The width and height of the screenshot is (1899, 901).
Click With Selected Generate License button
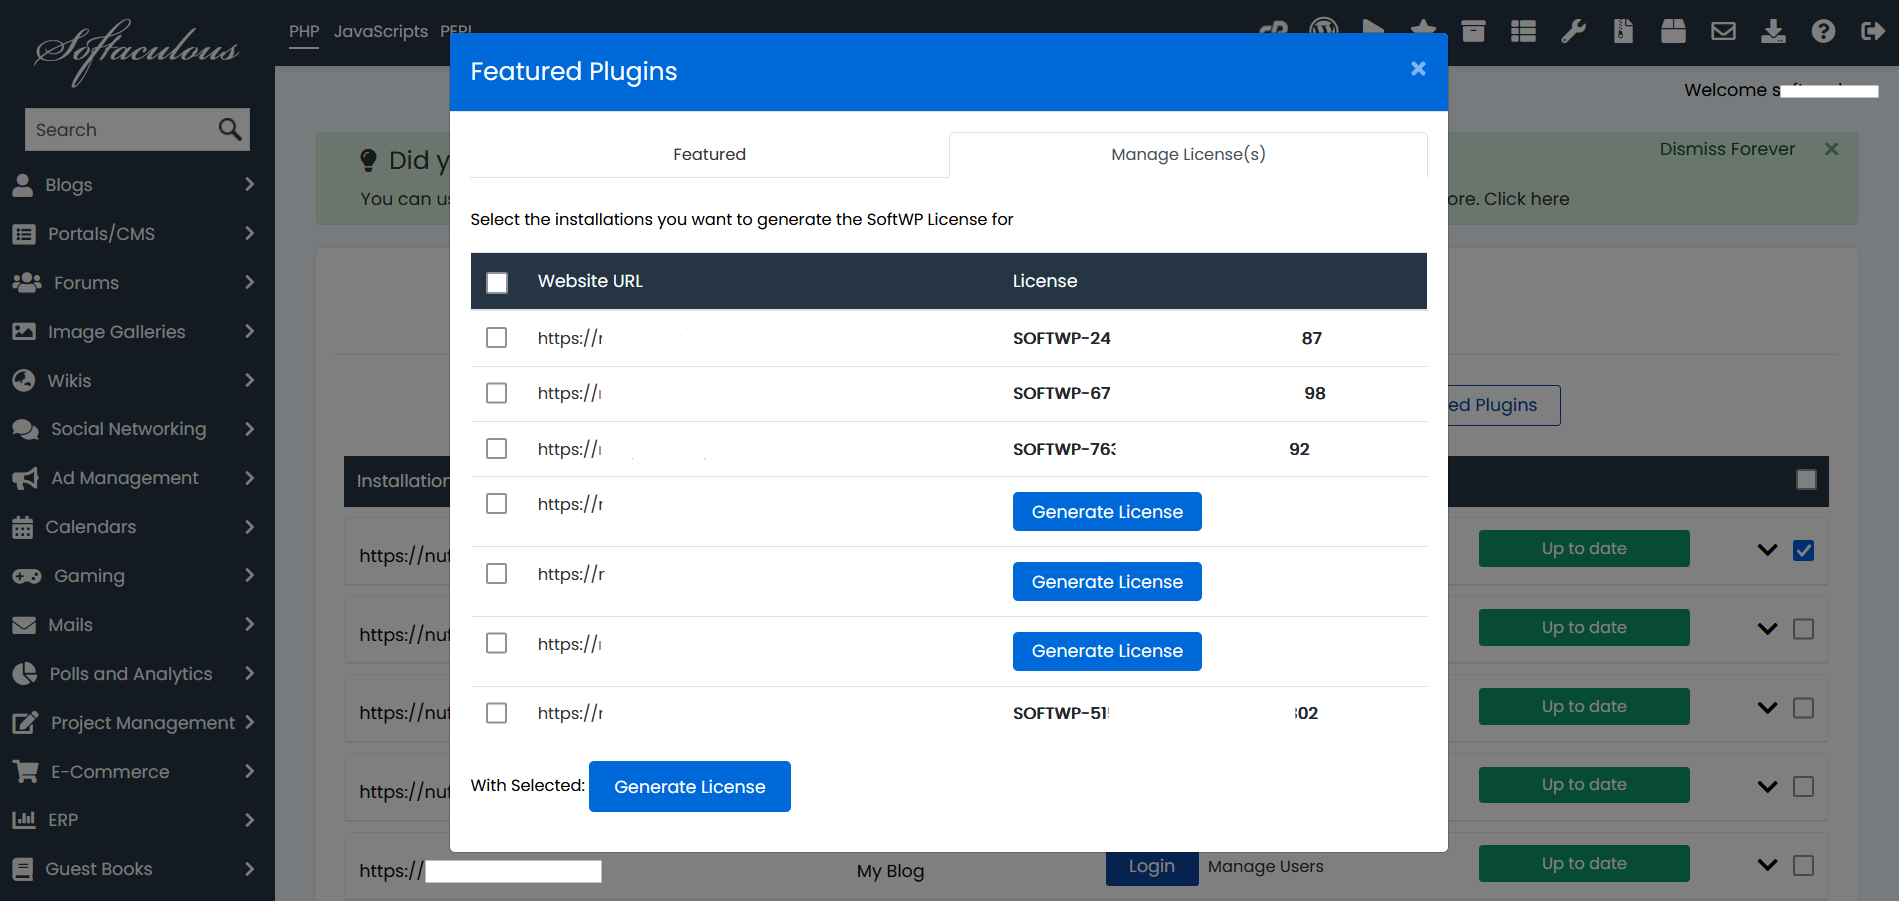690,787
